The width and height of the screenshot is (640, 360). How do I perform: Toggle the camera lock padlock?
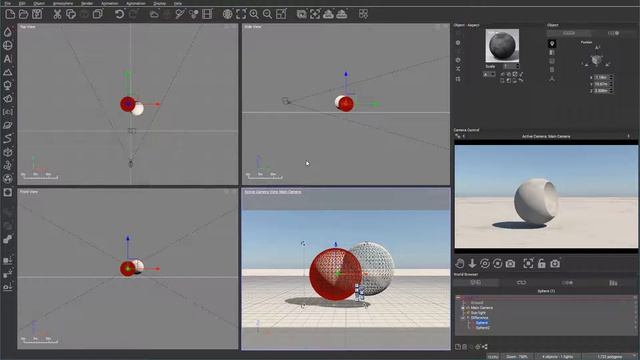(x=542, y=263)
